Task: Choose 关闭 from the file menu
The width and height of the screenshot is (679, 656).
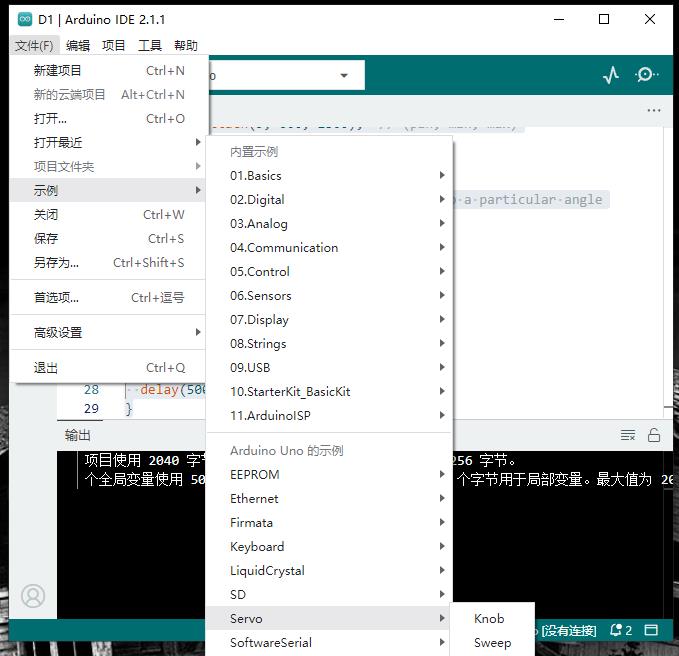Action: tap(108, 214)
